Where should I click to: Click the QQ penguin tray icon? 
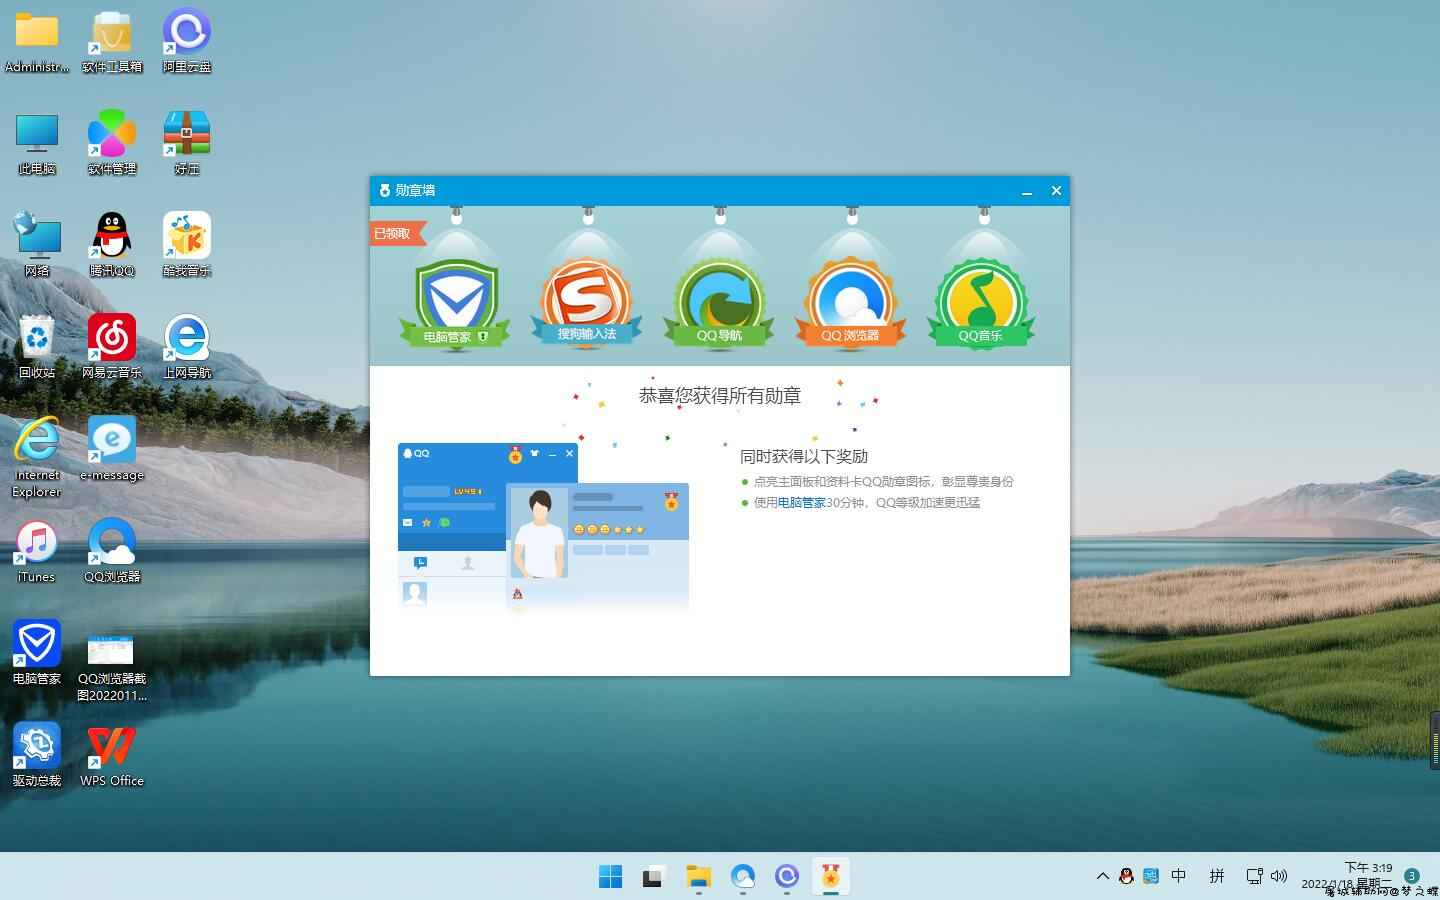[1126, 876]
